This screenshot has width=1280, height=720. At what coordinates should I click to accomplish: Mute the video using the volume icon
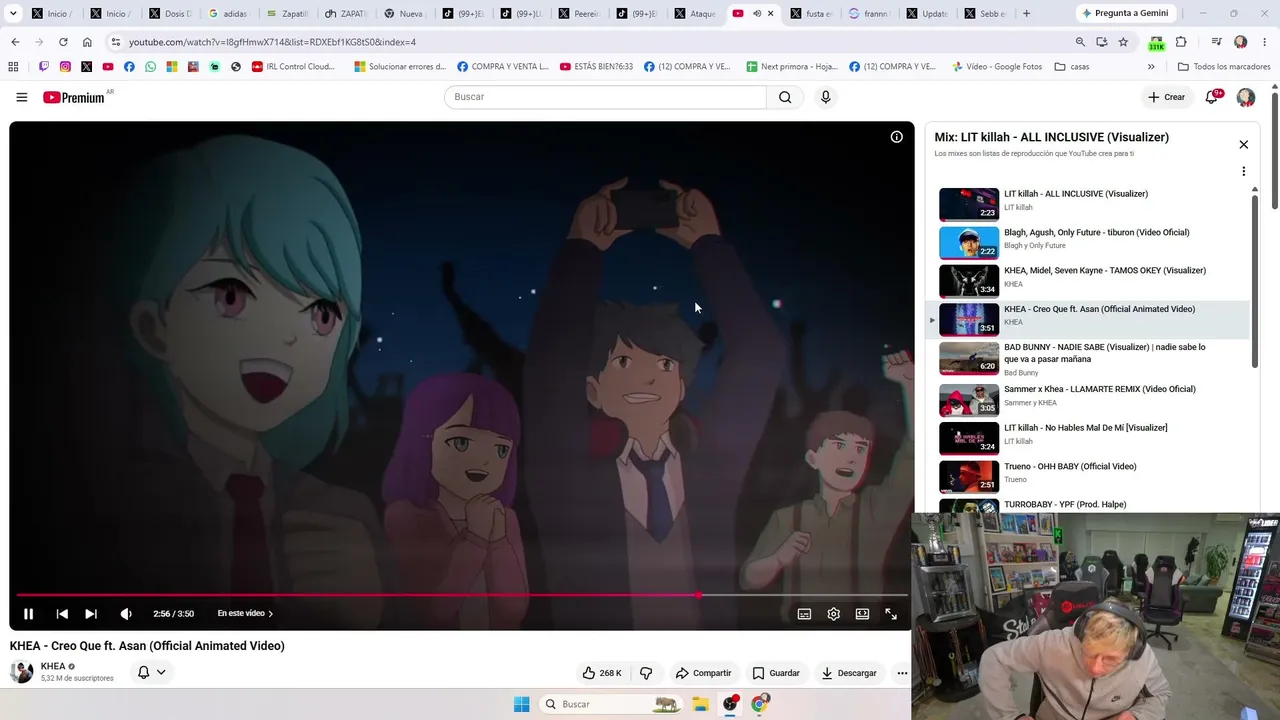126,614
